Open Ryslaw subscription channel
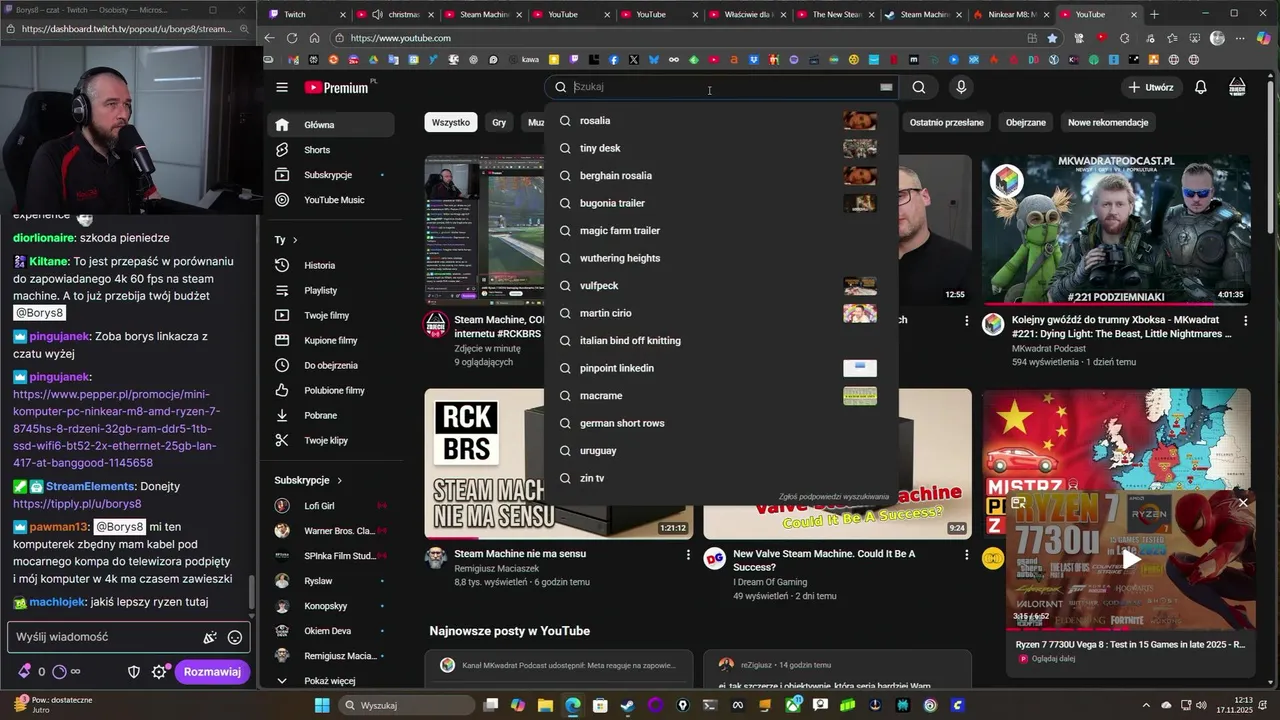This screenshot has width=1280, height=720. 330,581
